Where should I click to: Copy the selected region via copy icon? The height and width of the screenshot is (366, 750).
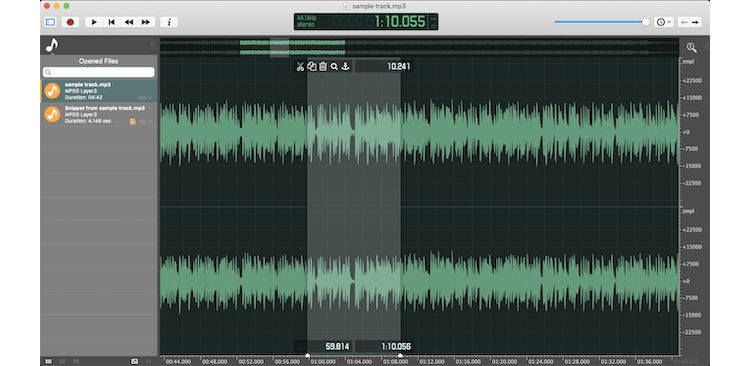(312, 67)
